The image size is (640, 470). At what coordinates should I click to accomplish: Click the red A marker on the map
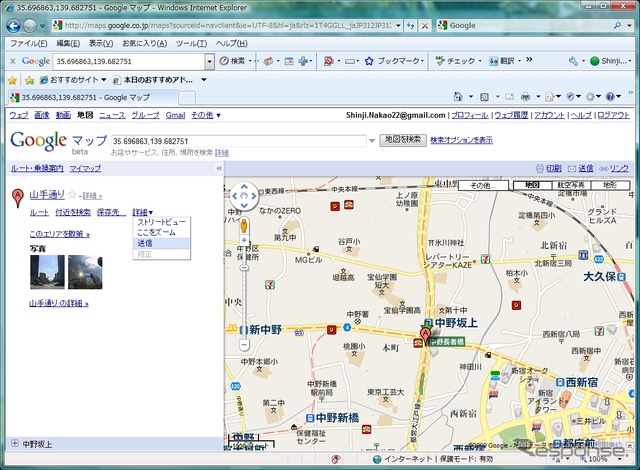[425, 337]
